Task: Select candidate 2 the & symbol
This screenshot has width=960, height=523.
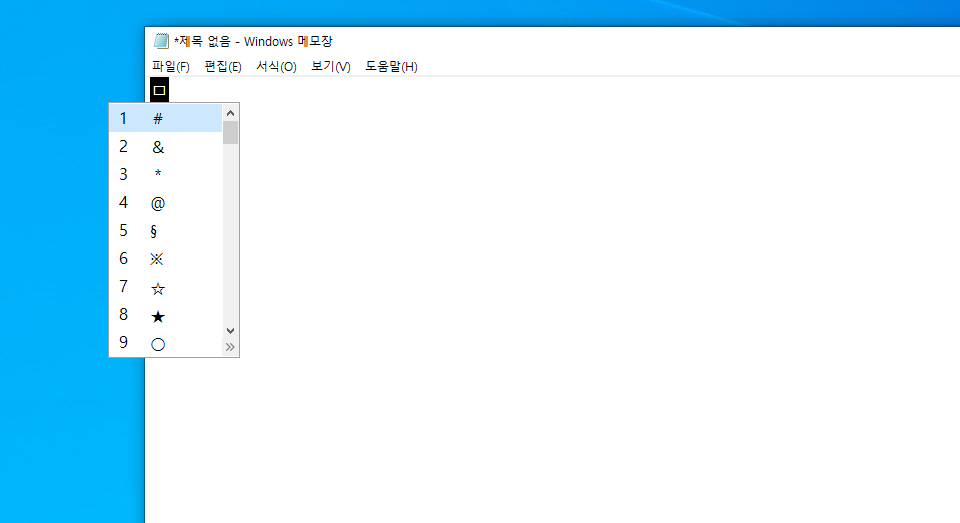Action: coord(165,146)
